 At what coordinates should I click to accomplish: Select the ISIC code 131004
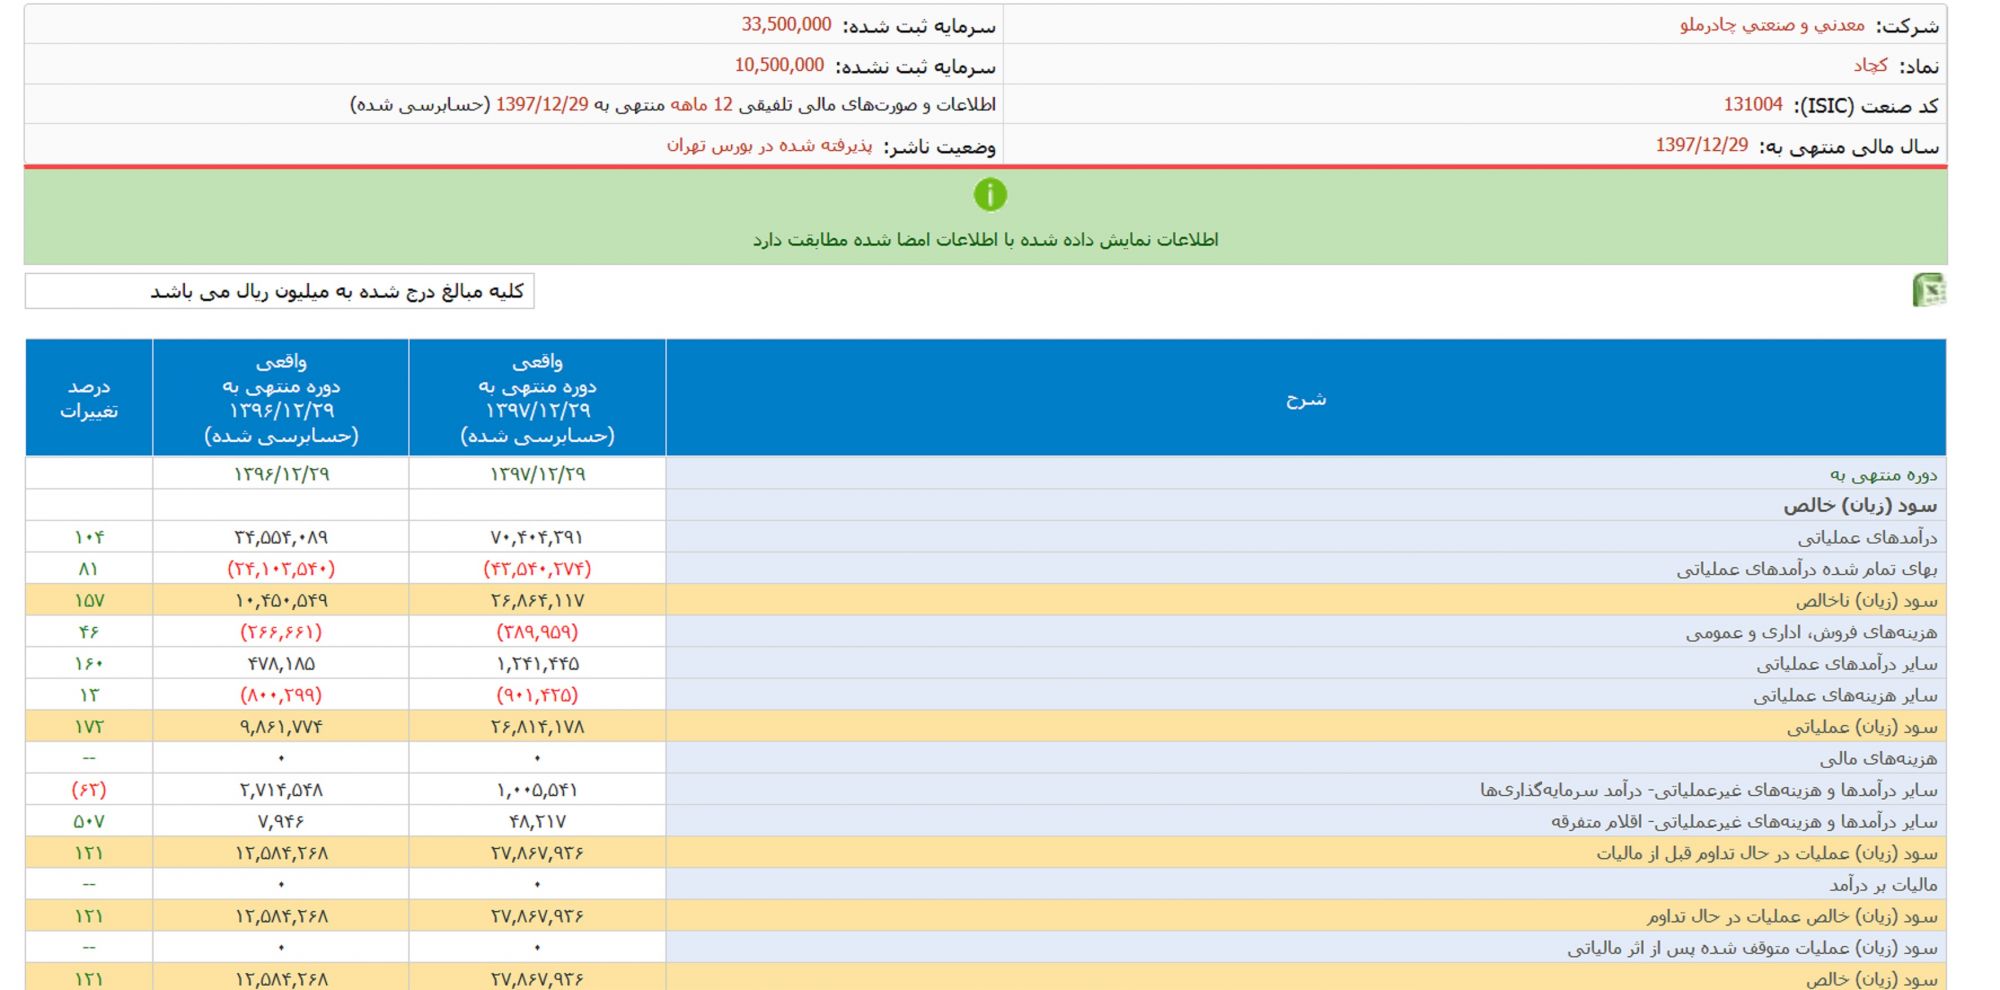[1752, 105]
